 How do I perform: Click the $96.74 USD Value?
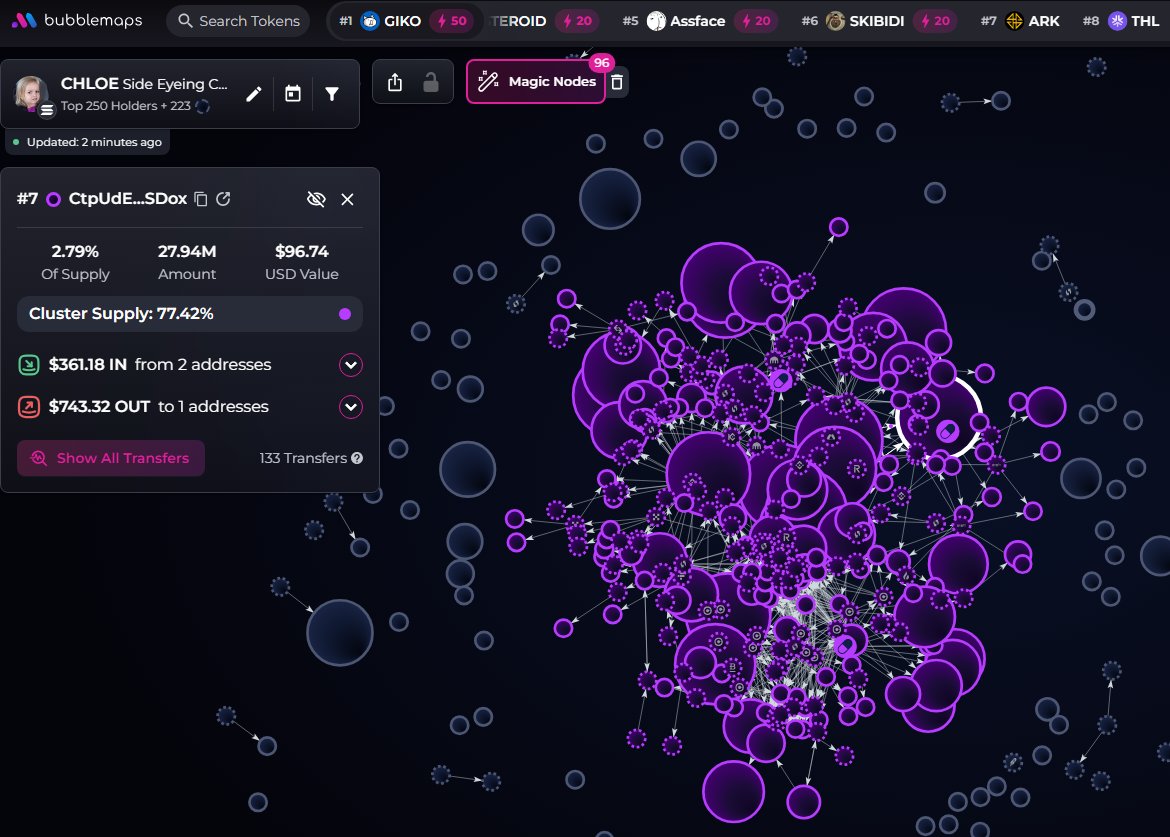pyautogui.click(x=301, y=251)
